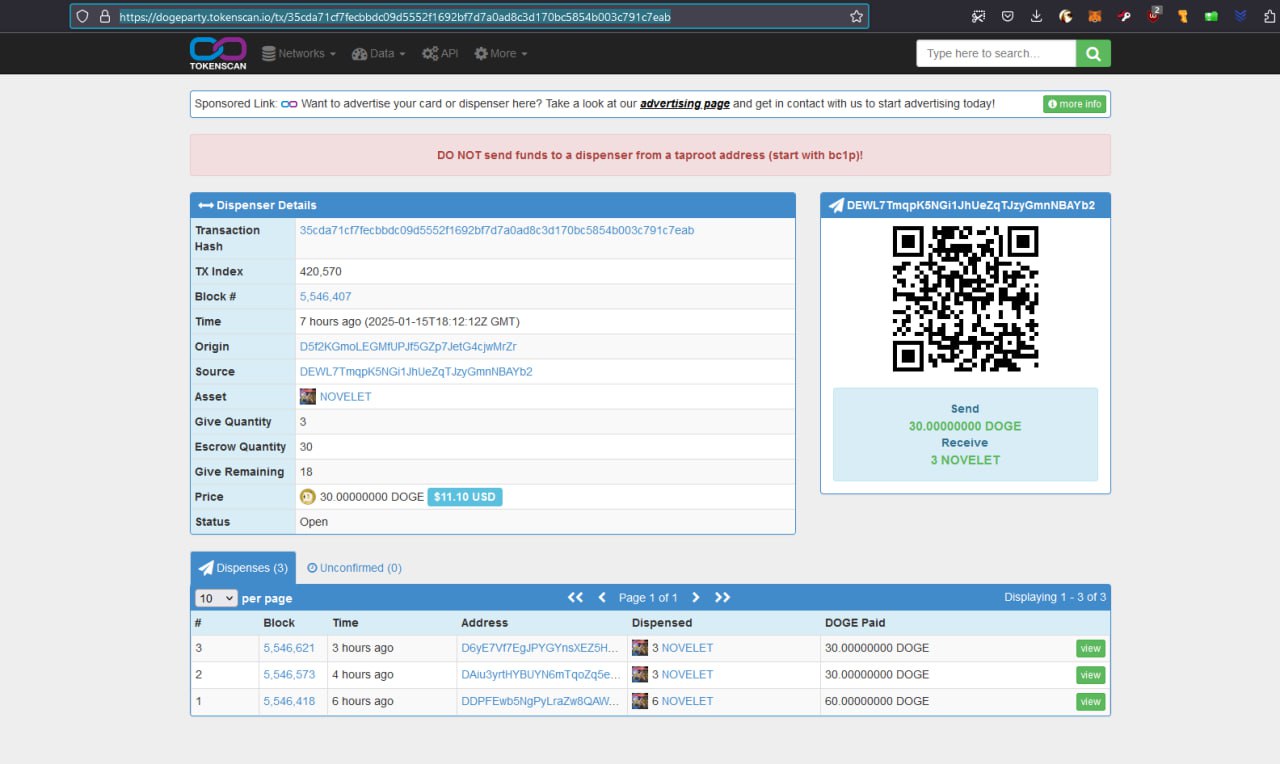The image size is (1280, 764).
Task: Click view button for 60 DOGE dispense
Action: tap(1090, 701)
